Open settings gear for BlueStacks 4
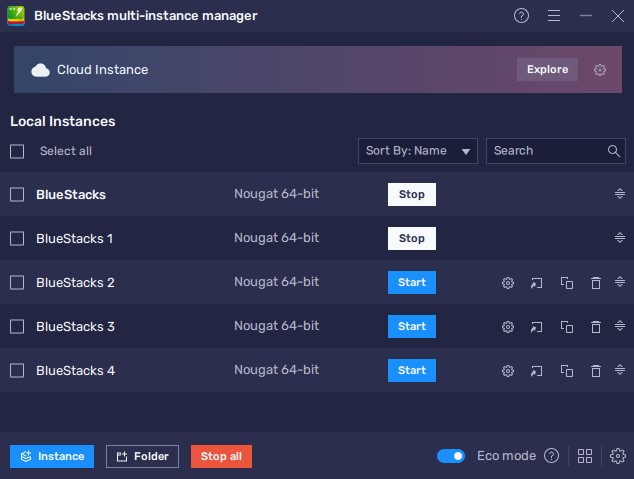634x479 pixels. [508, 371]
